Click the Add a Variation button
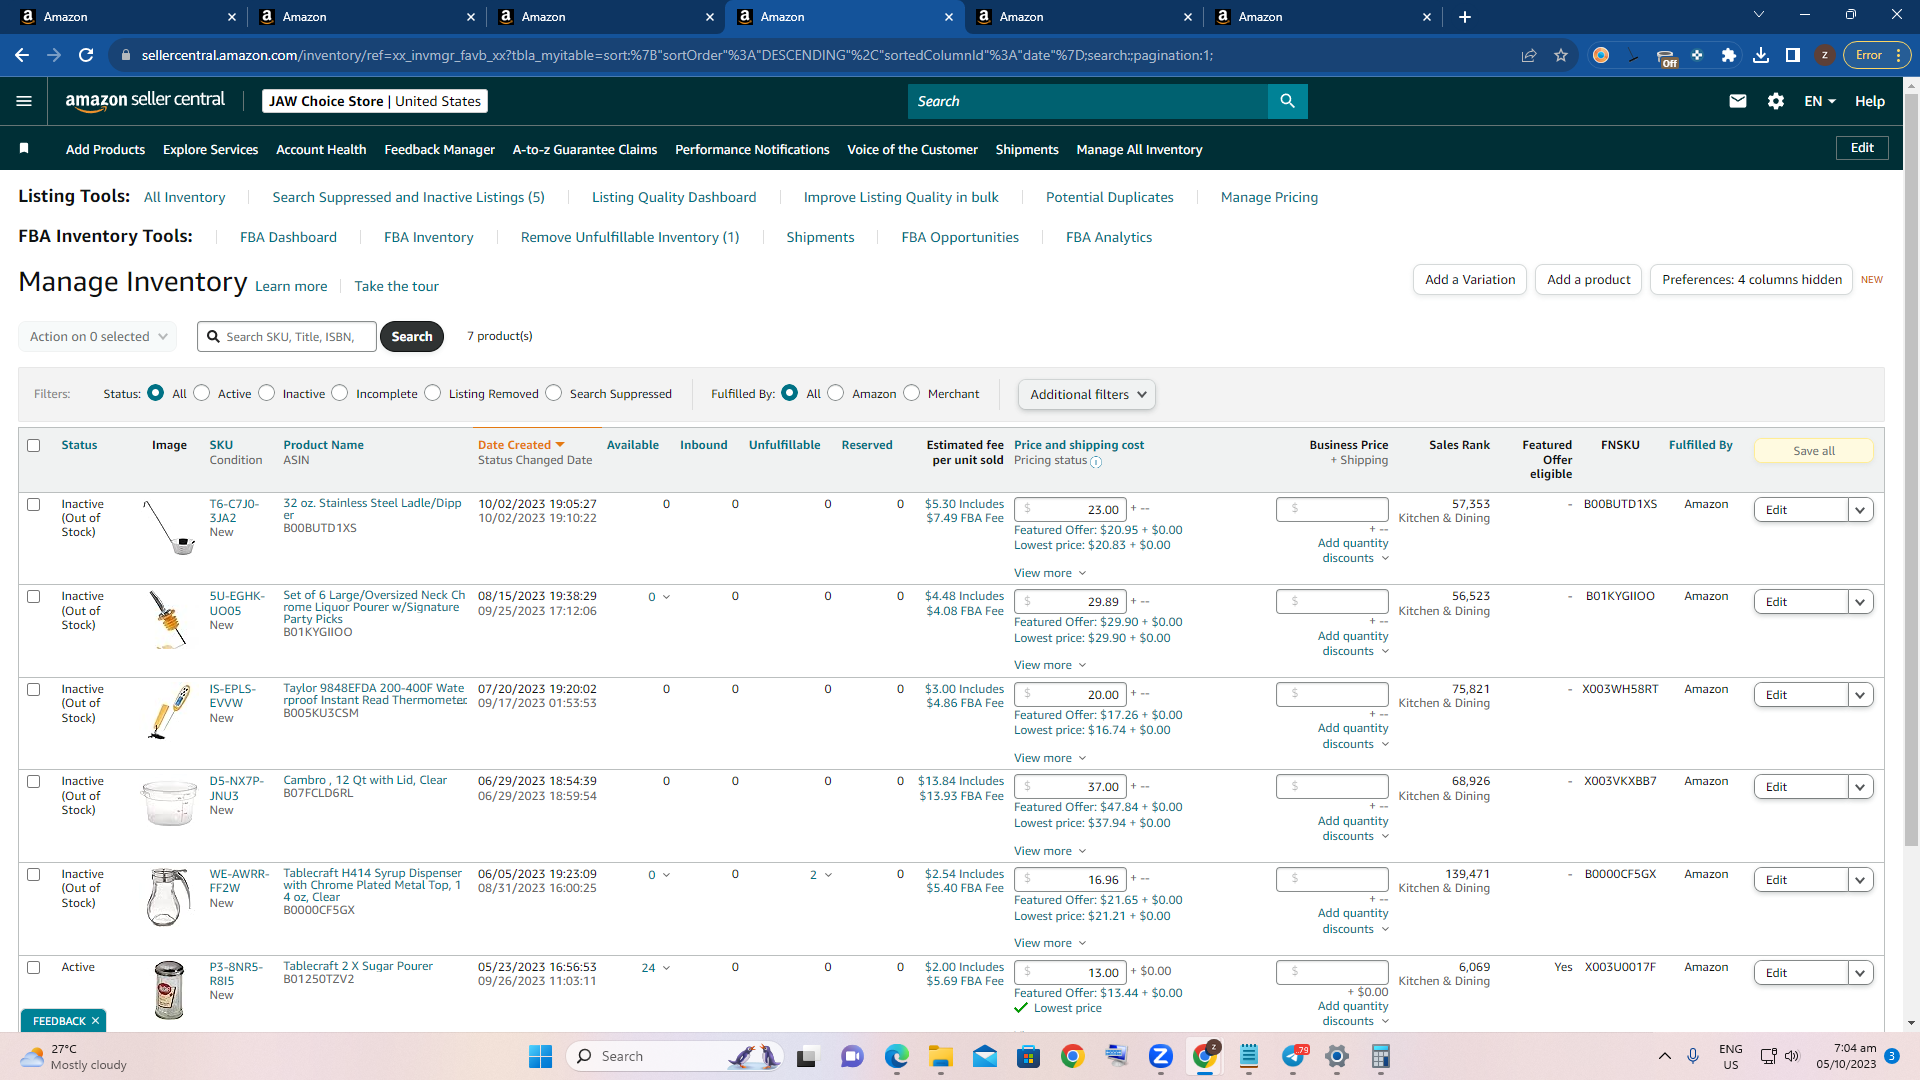Screen dimensions: 1920x1080 click(1470, 280)
